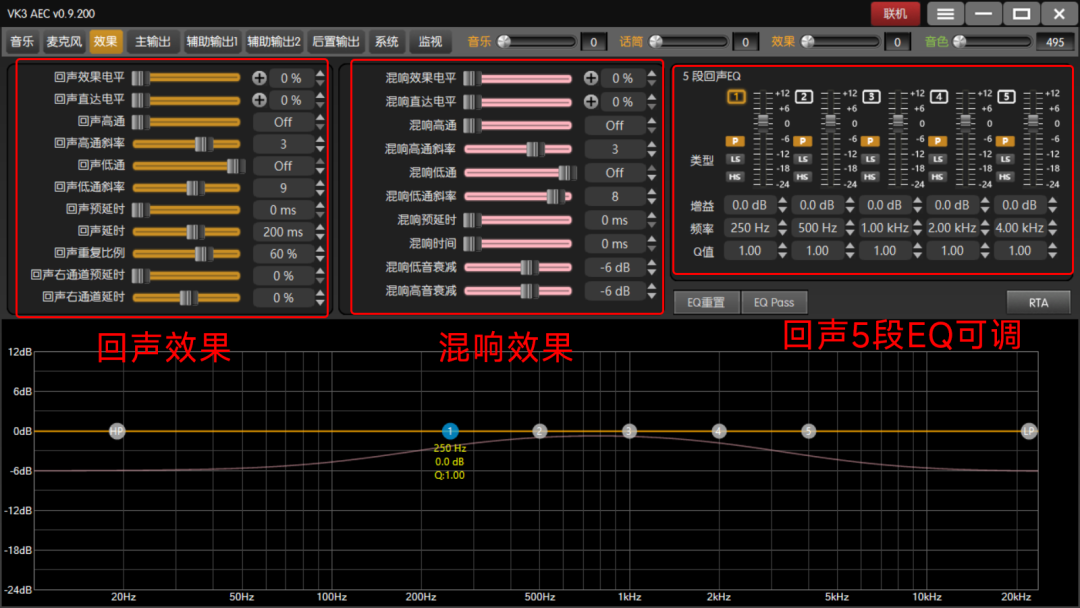Open the hamburger menu in title bar
The image size is (1080, 608).
945,14
